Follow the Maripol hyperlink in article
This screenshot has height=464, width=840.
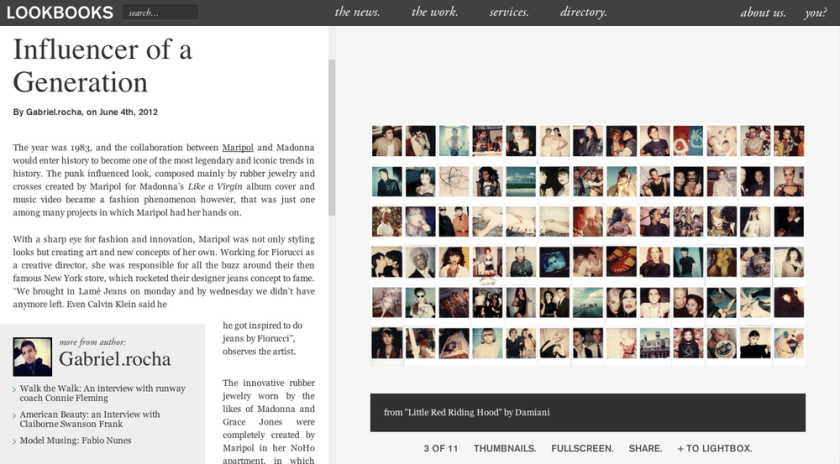237,147
